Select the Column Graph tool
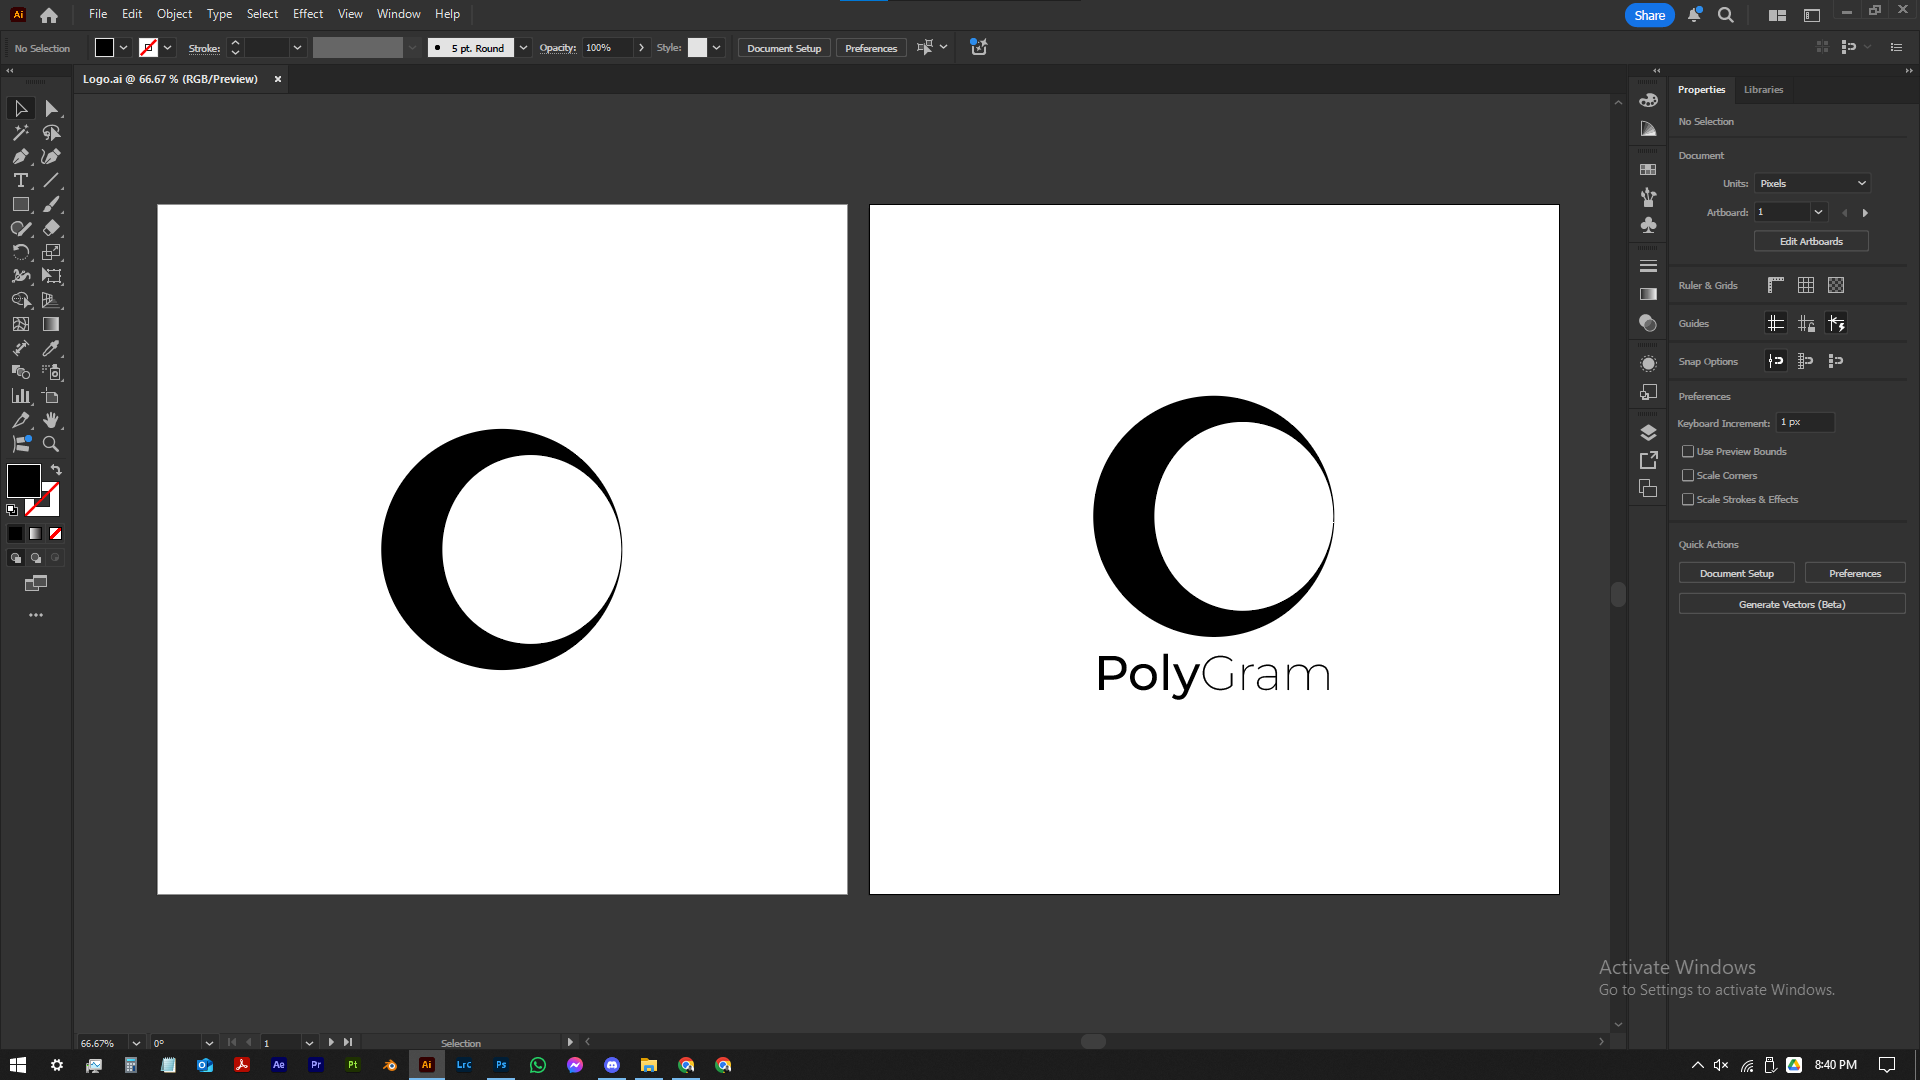 [x=21, y=396]
